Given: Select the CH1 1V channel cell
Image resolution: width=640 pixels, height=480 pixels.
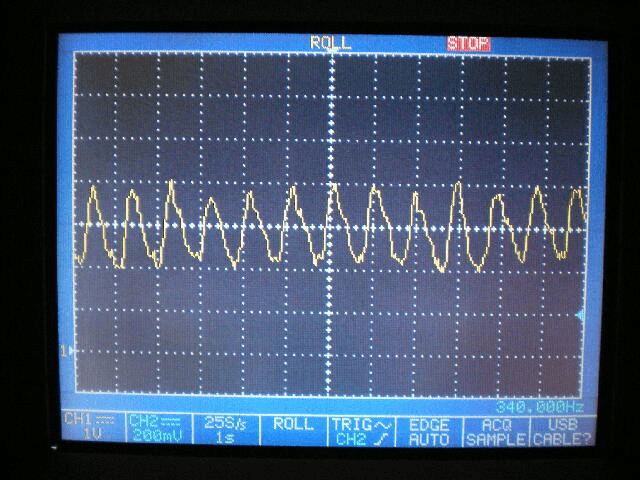Looking at the screenshot, I should tap(91, 427).
